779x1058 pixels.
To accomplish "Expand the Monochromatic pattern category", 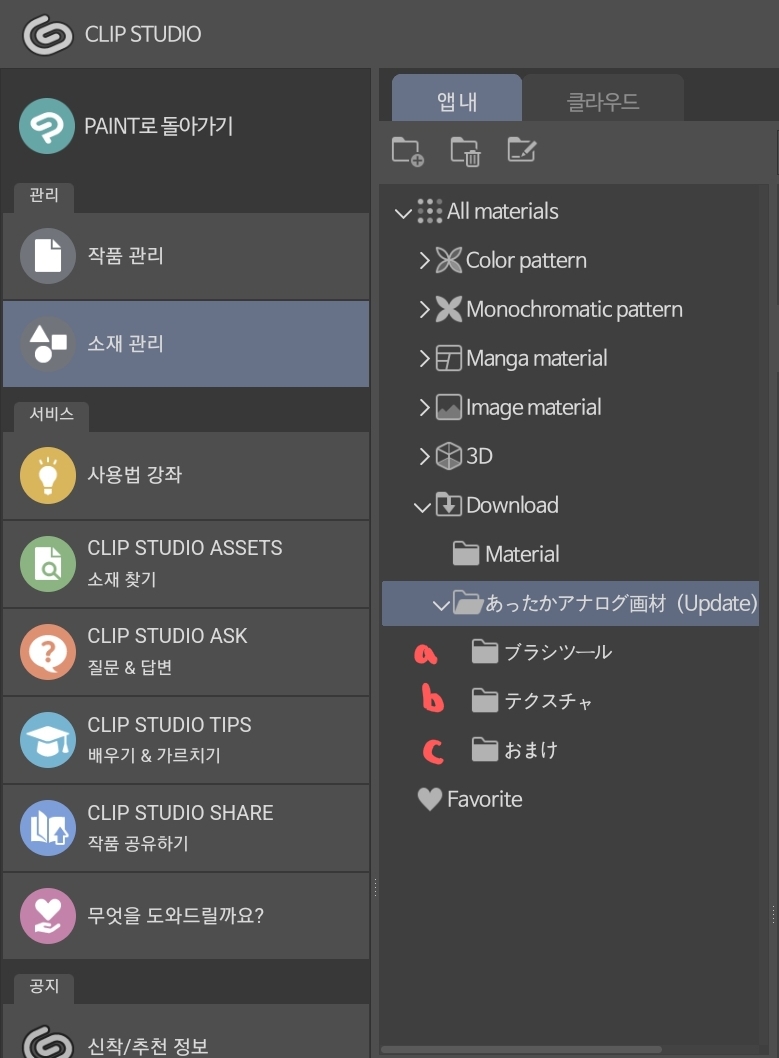I will tap(424, 309).
